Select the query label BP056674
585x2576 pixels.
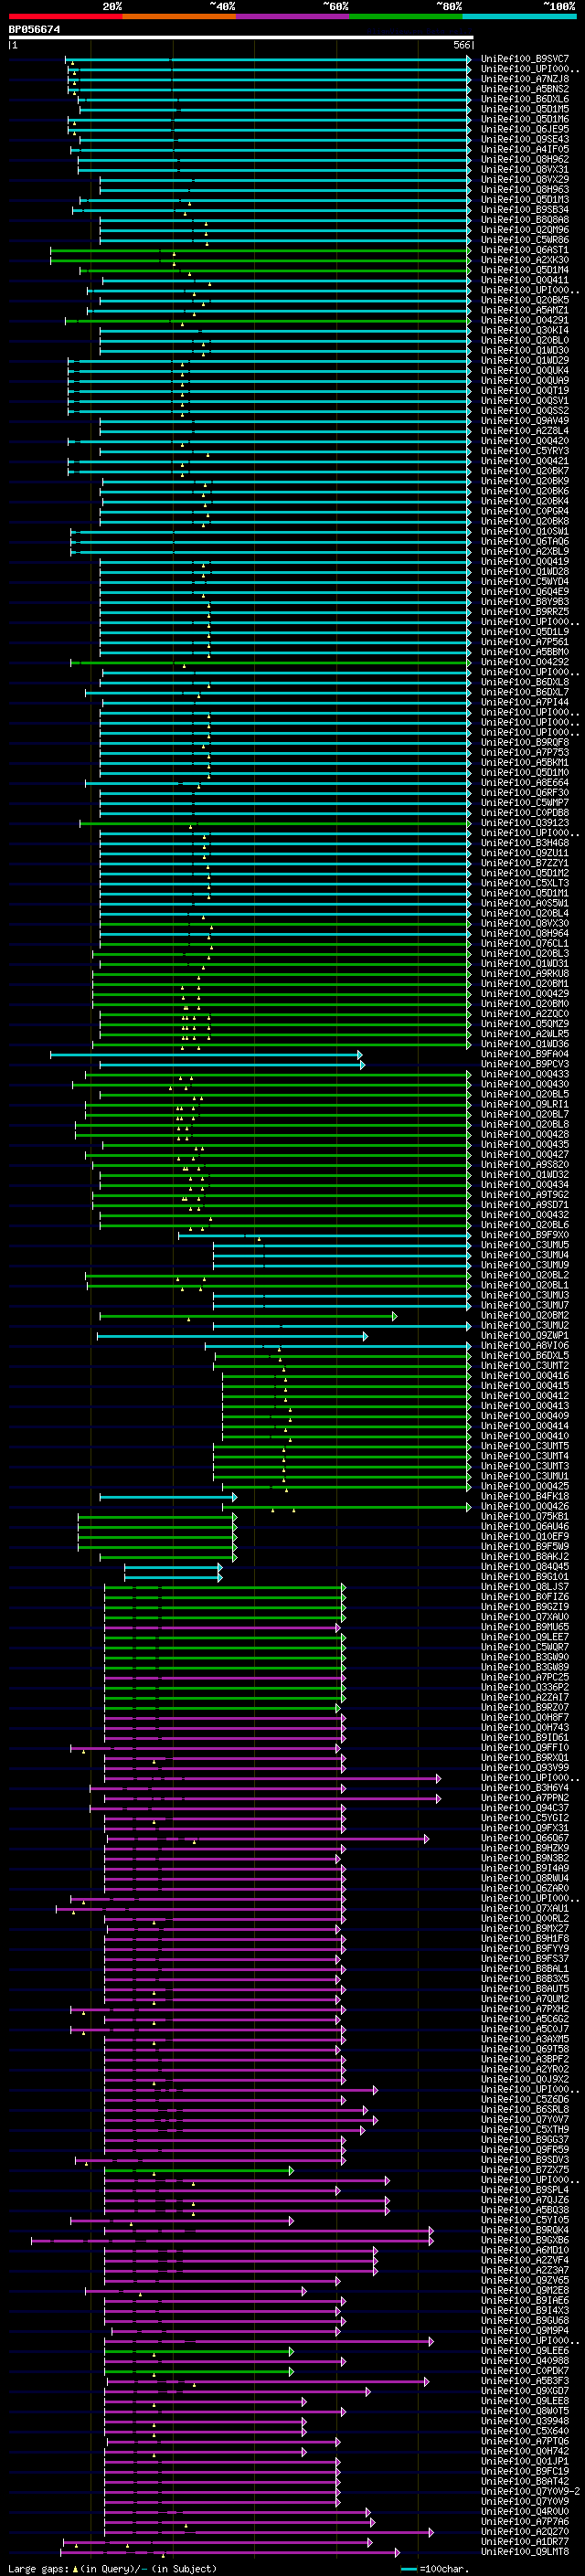click(34, 30)
